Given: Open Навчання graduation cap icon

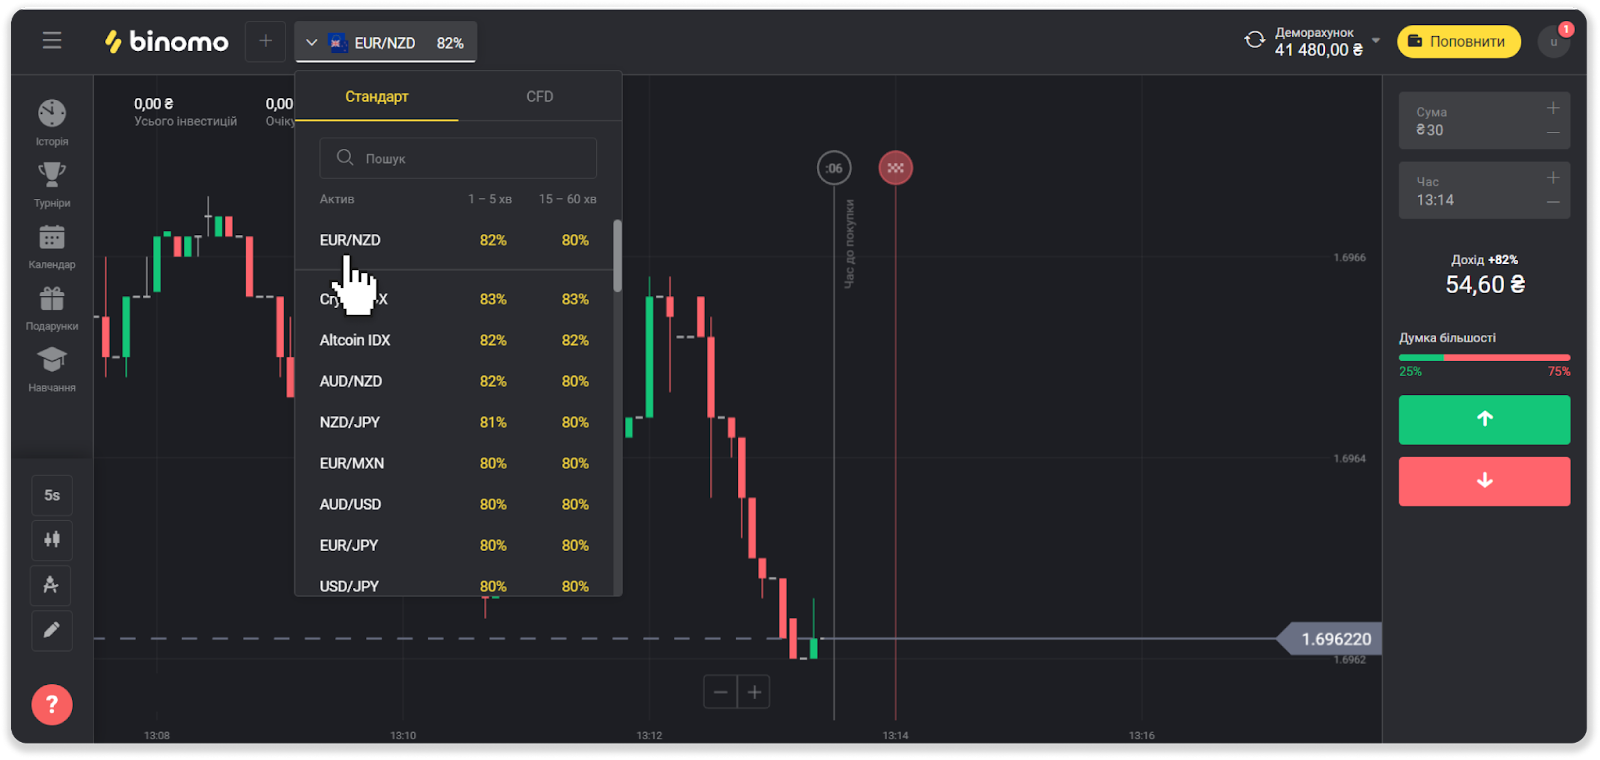Looking at the screenshot, I should coord(52,360).
